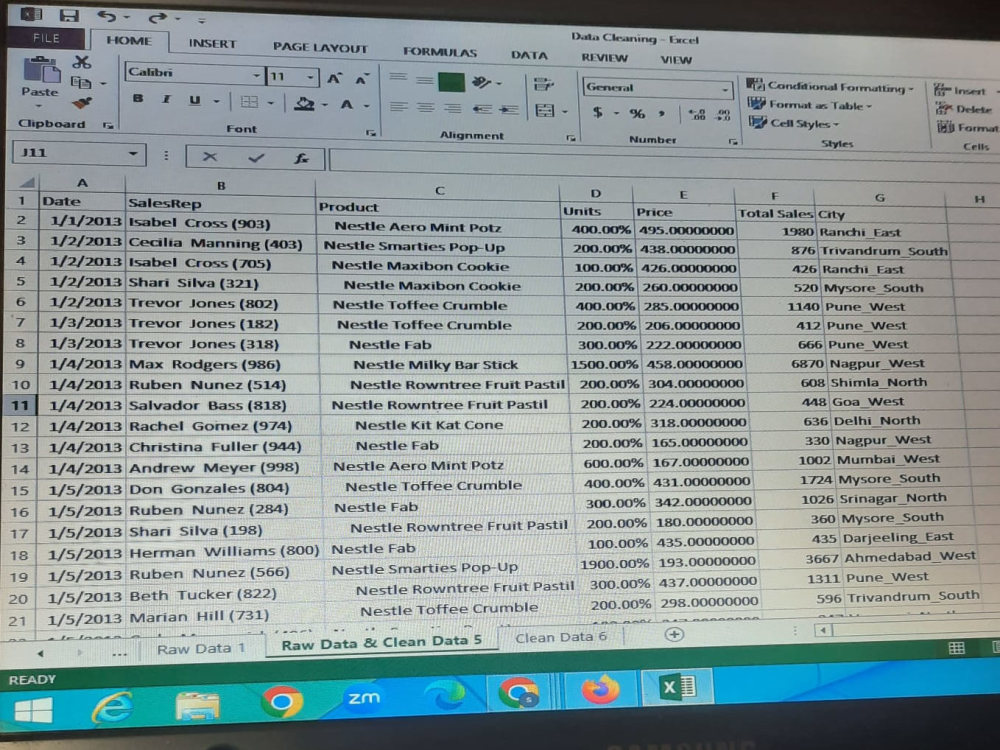This screenshot has height=750, width=1000.
Task: Switch to the DATA tab
Action: 529,55
